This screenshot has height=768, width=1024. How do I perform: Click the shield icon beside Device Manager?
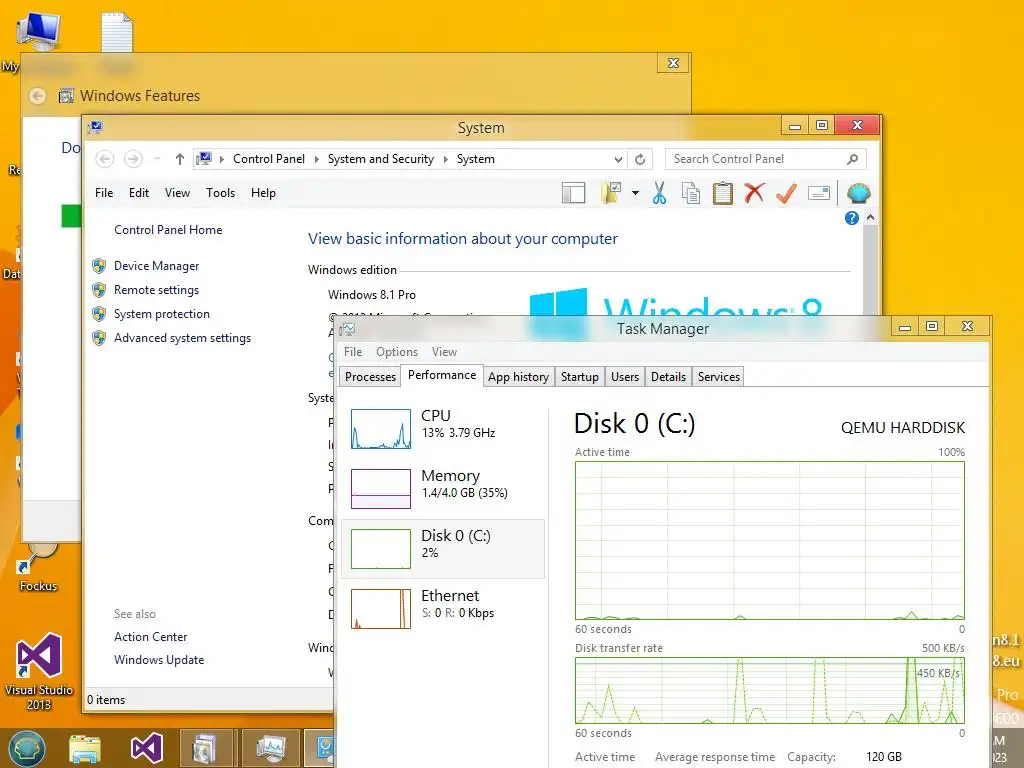[99, 266]
